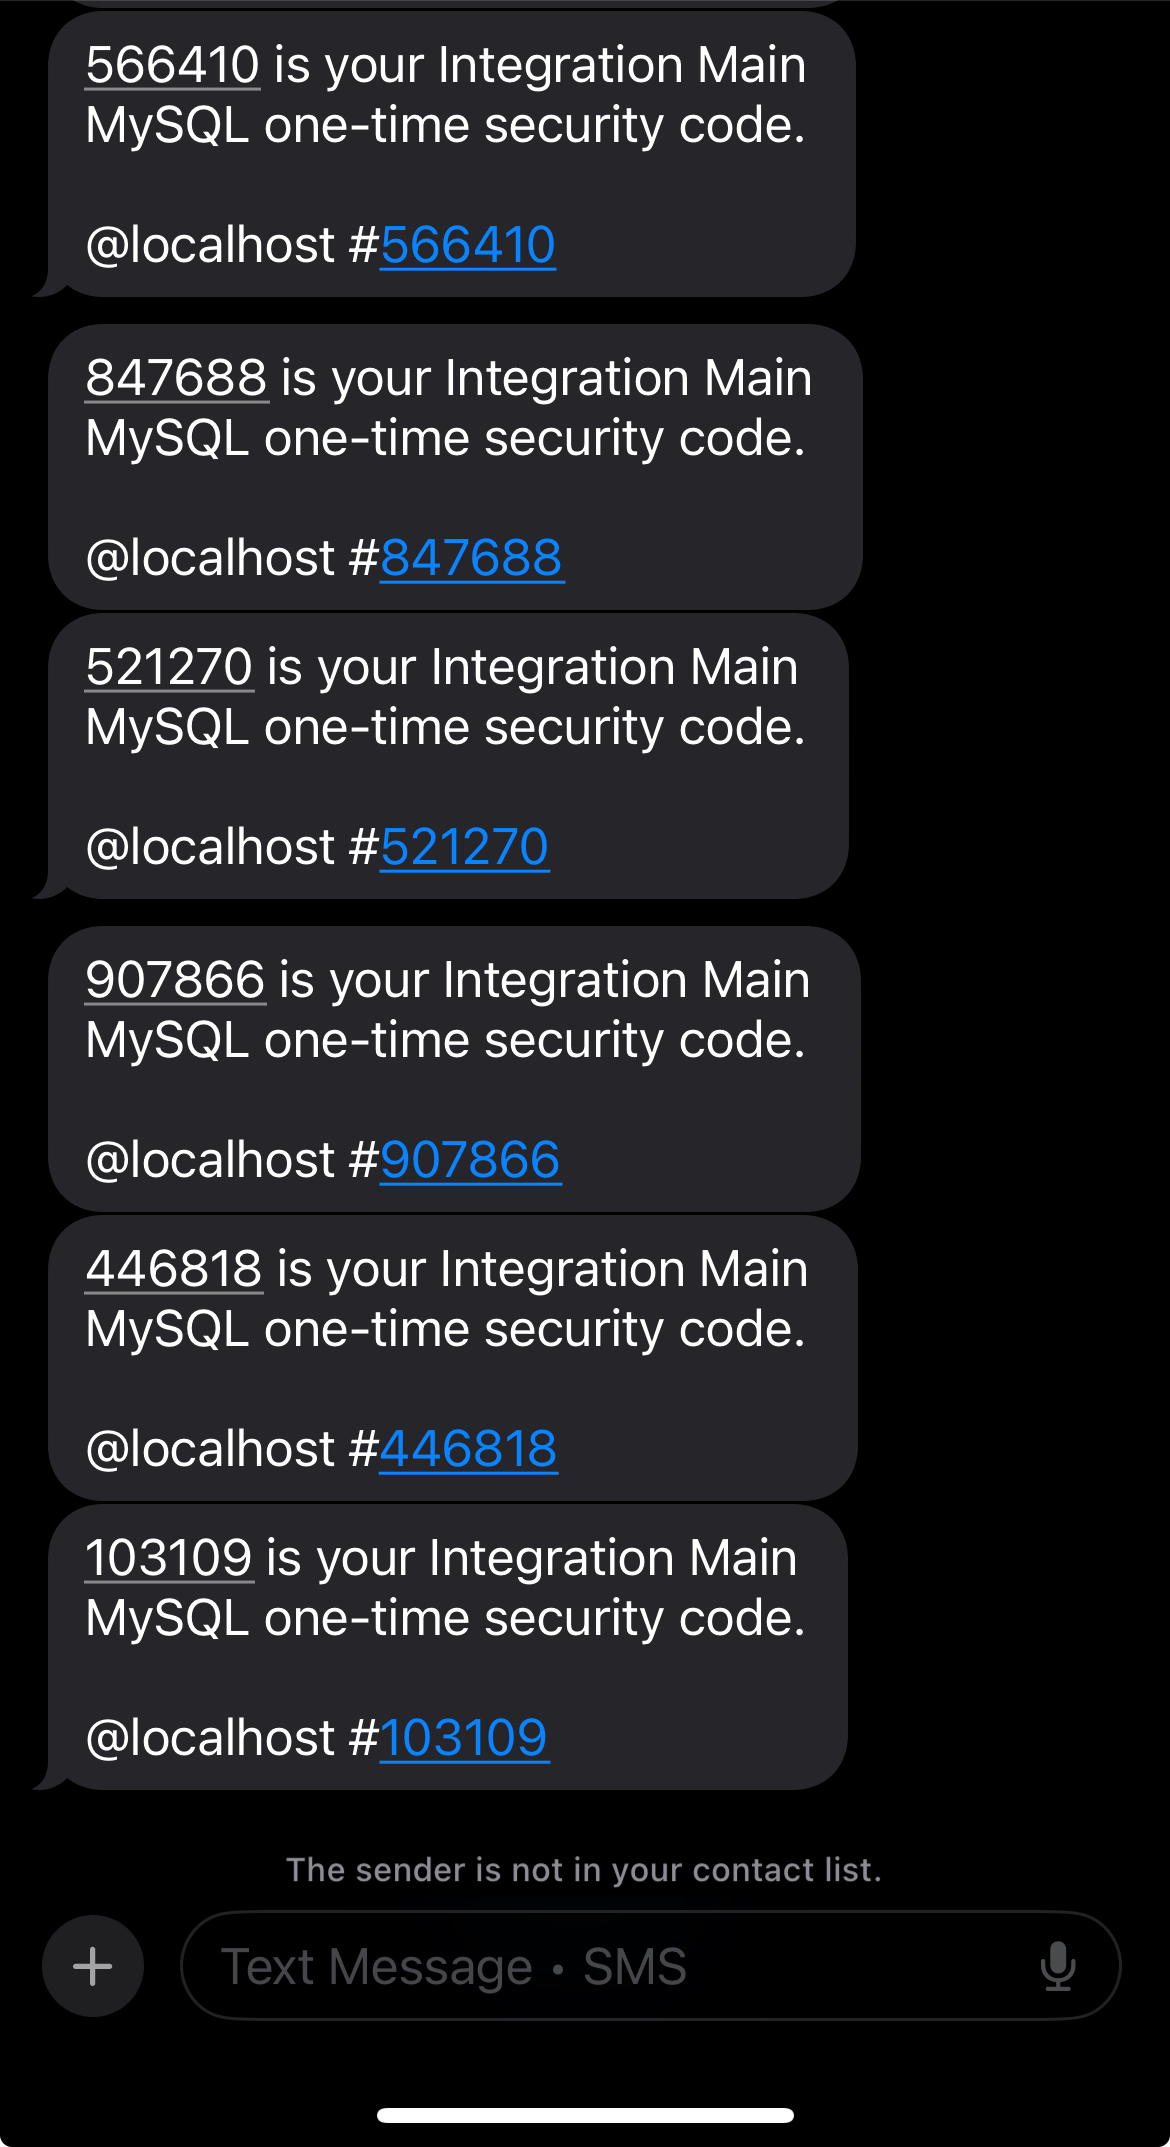Focus the Text Message SMS field
Image resolution: width=1170 pixels, height=2147 pixels.
(651, 1966)
